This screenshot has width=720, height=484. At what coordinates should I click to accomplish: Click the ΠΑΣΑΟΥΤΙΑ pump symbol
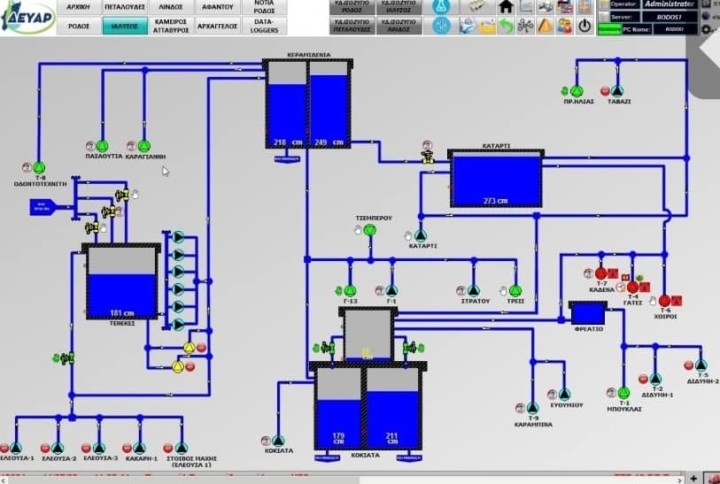coord(103,145)
